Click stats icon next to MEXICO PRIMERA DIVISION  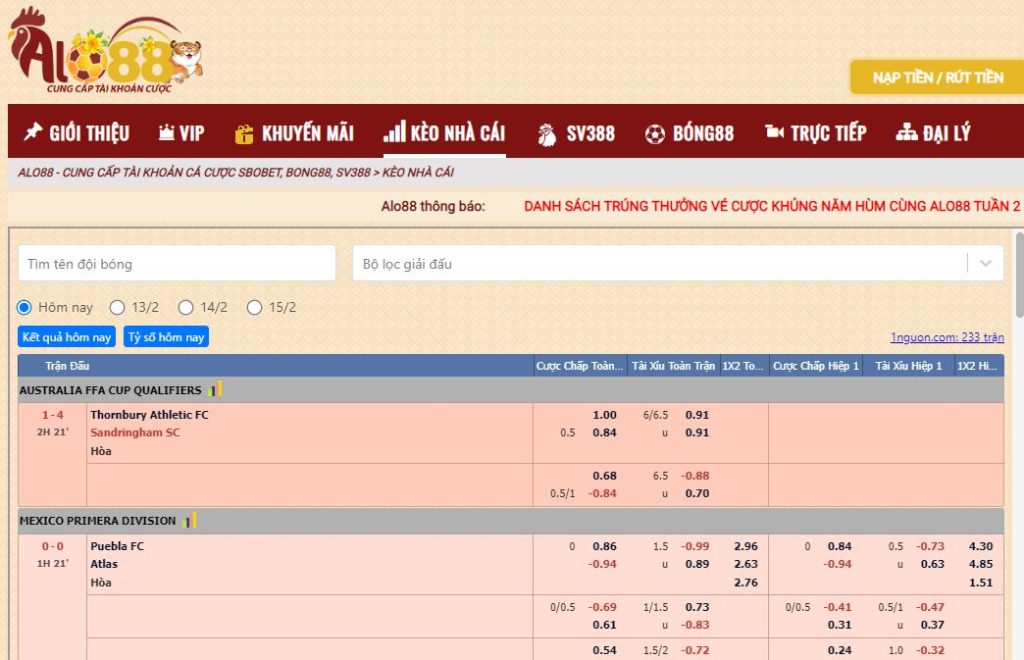pyautogui.click(x=190, y=521)
